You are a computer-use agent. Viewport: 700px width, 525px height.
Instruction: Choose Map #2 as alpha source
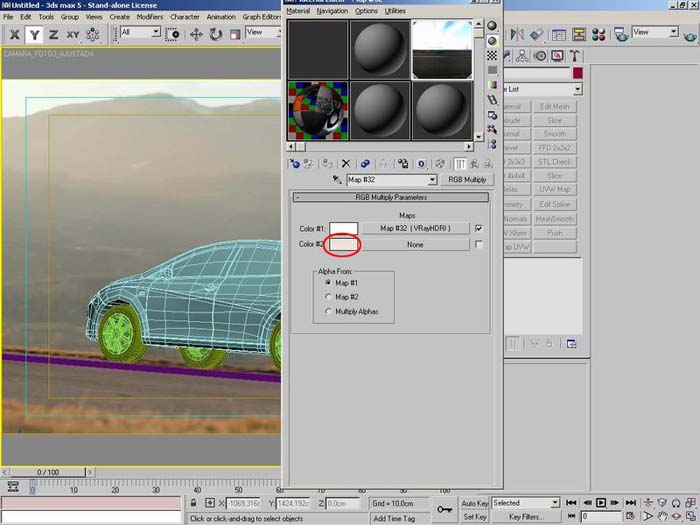[329, 297]
